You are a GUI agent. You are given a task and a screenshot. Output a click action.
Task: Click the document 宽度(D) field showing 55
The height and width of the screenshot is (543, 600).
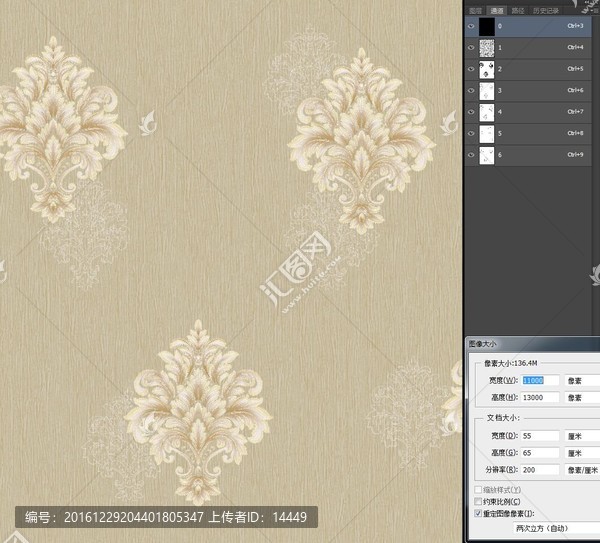(540, 436)
